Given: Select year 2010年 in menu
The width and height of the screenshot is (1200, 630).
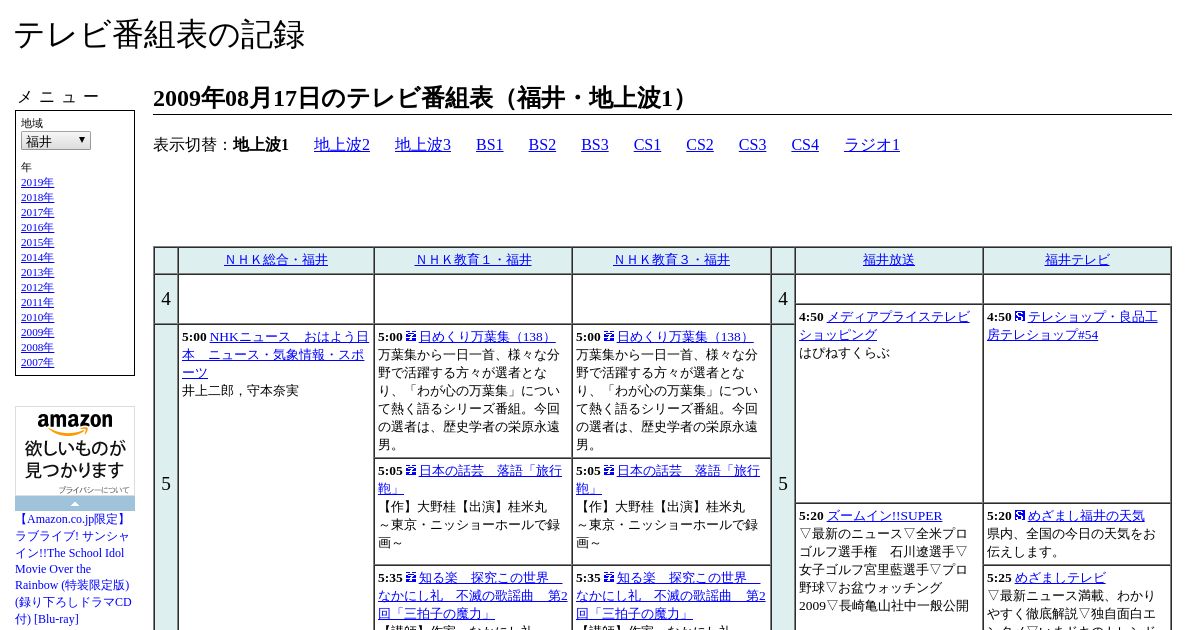Looking at the screenshot, I should 37,318.
